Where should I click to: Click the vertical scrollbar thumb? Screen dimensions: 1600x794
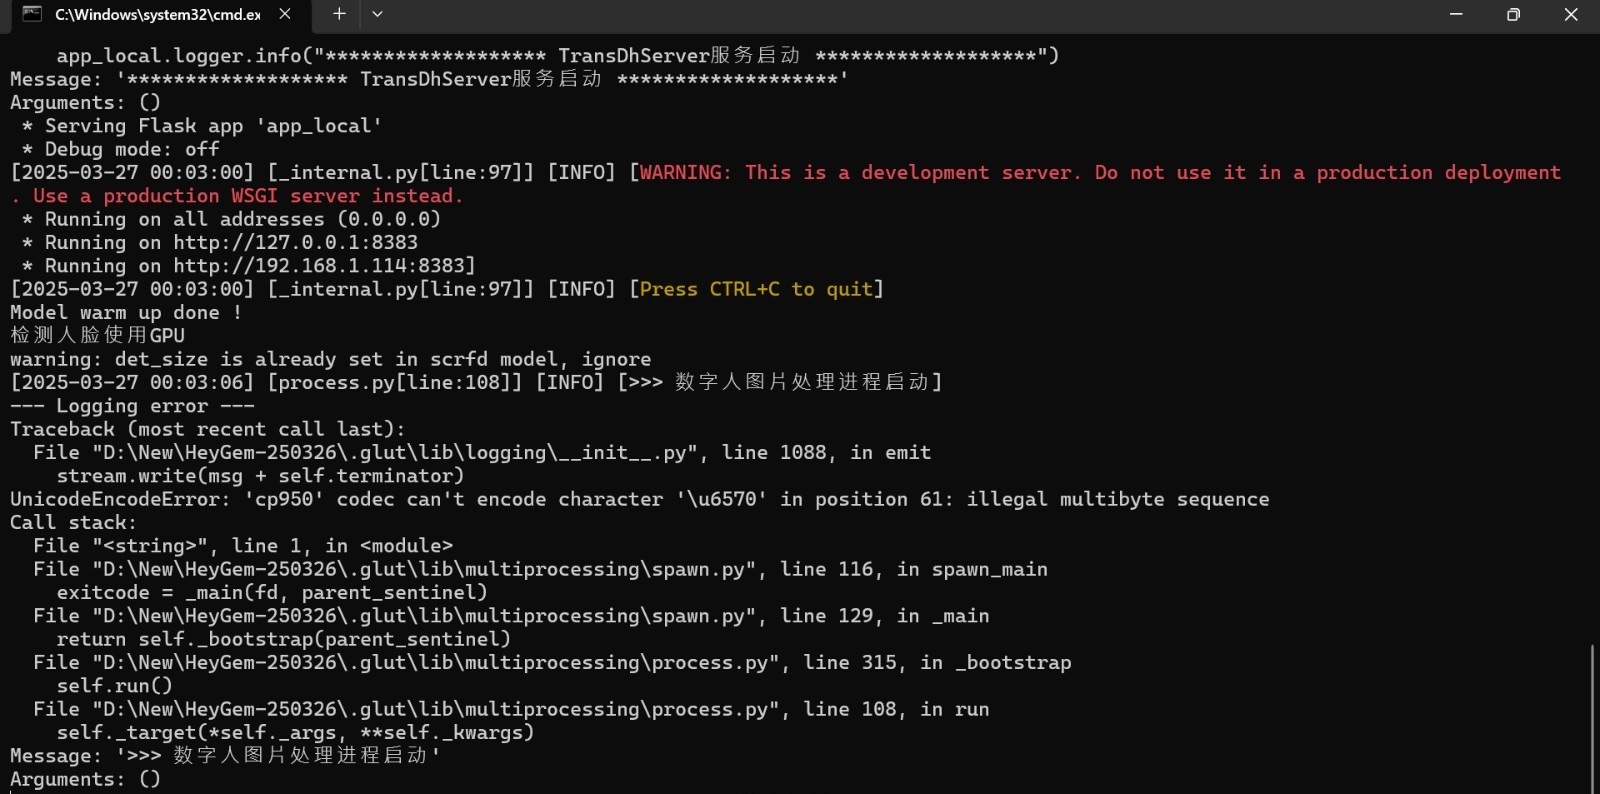(1591, 718)
